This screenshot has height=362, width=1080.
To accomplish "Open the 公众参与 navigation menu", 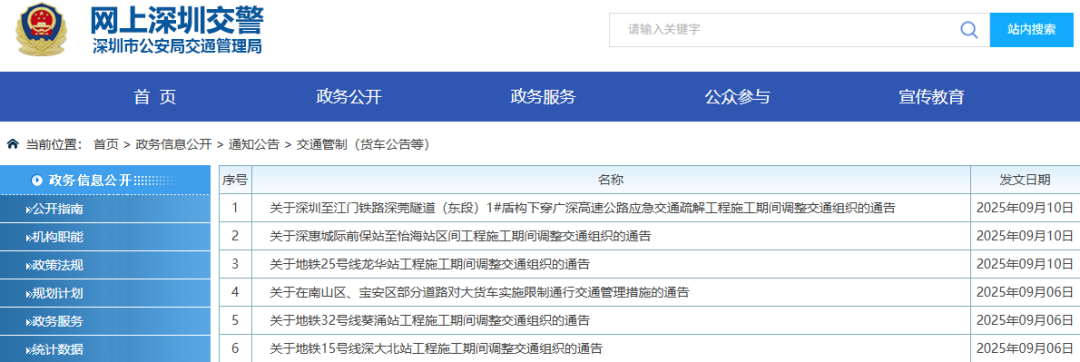I will click(x=737, y=97).
